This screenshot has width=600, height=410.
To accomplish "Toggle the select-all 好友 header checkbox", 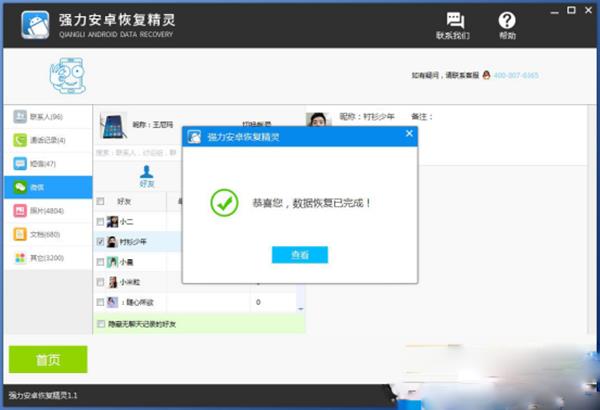I will pyautogui.click(x=100, y=201).
